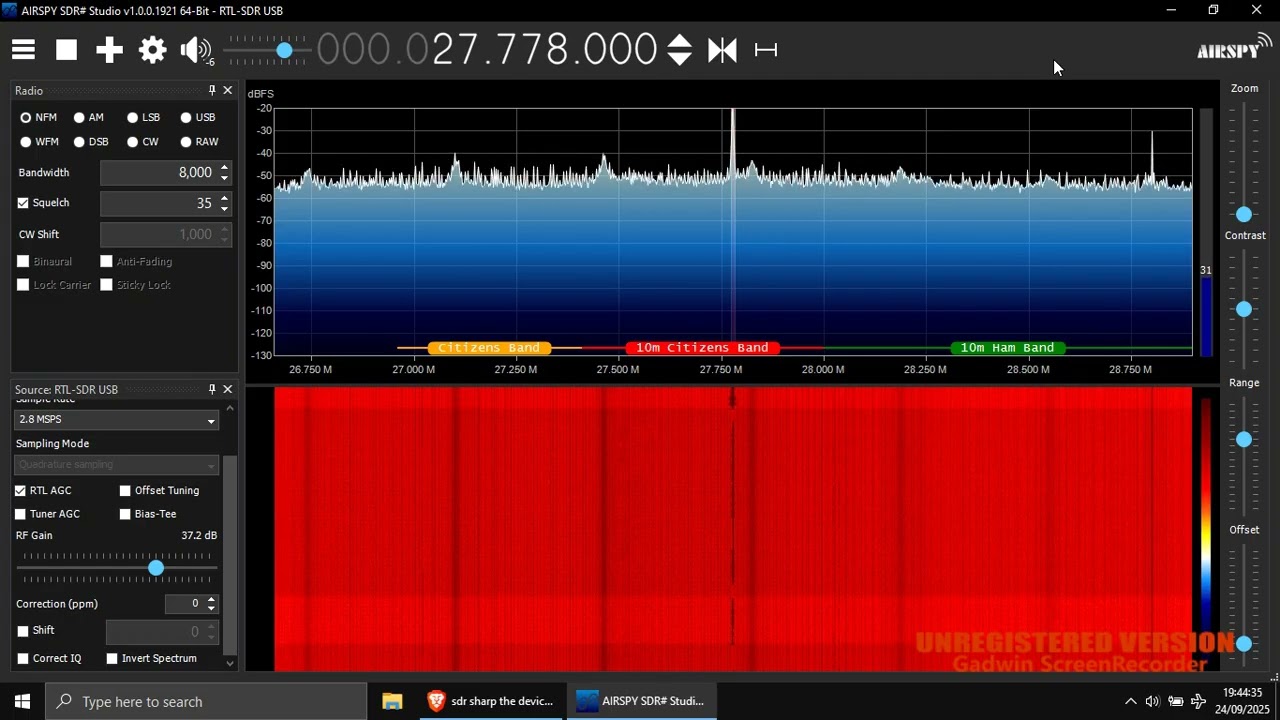
Task: Click the taskbar search box
Action: click(207, 701)
